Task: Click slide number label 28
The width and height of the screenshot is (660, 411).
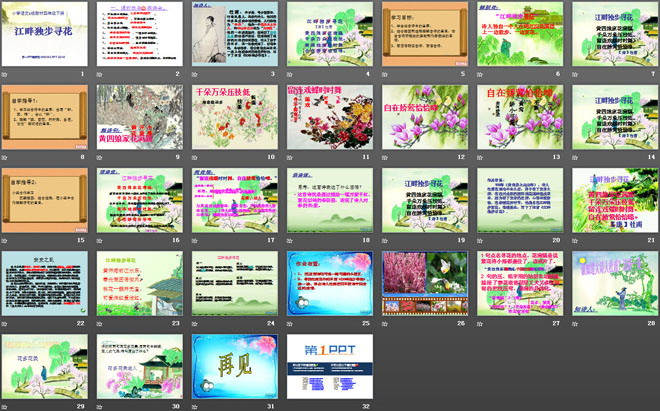Action: click(652, 323)
